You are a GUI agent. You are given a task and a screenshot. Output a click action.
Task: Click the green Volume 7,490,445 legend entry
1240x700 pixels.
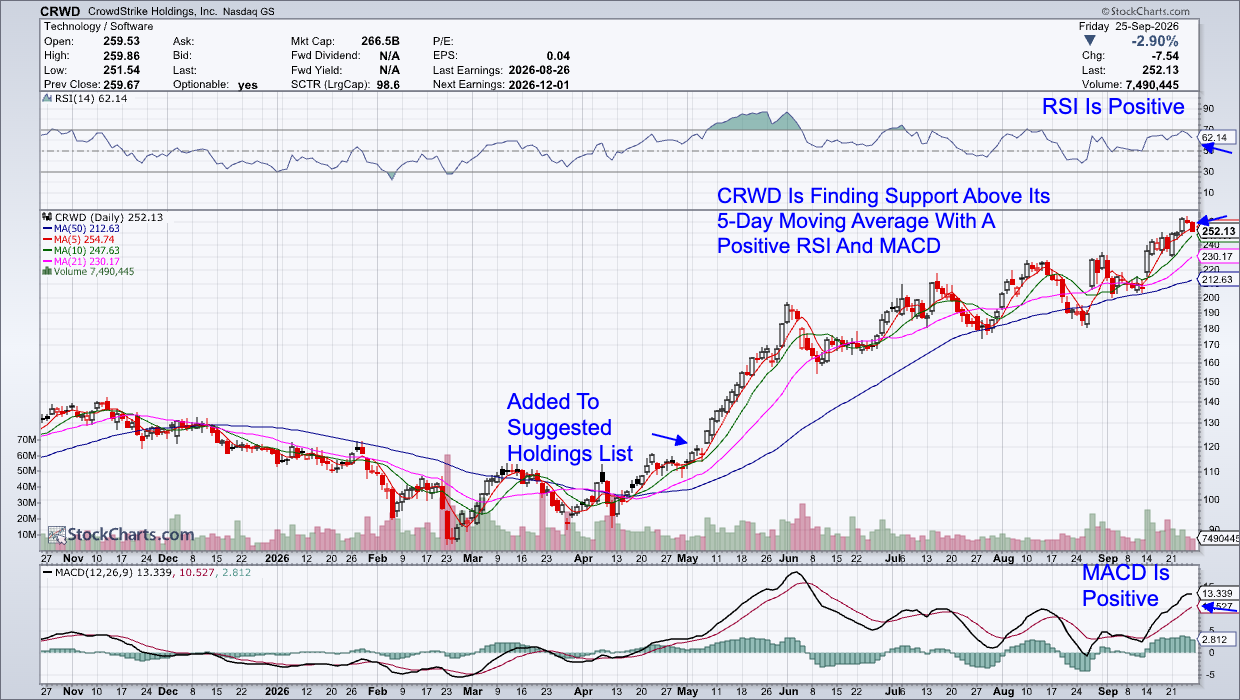[94, 271]
